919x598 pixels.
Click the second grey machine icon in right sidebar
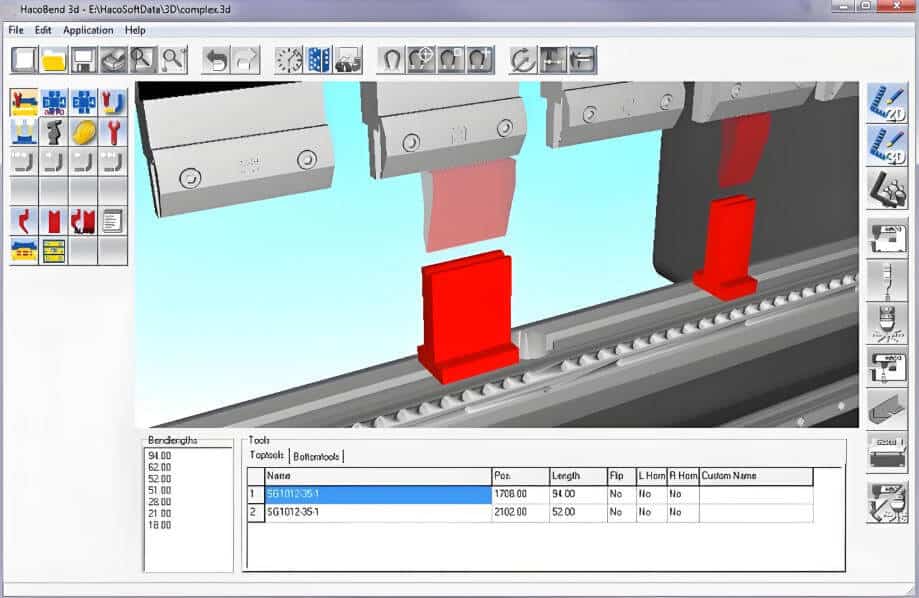tap(887, 367)
